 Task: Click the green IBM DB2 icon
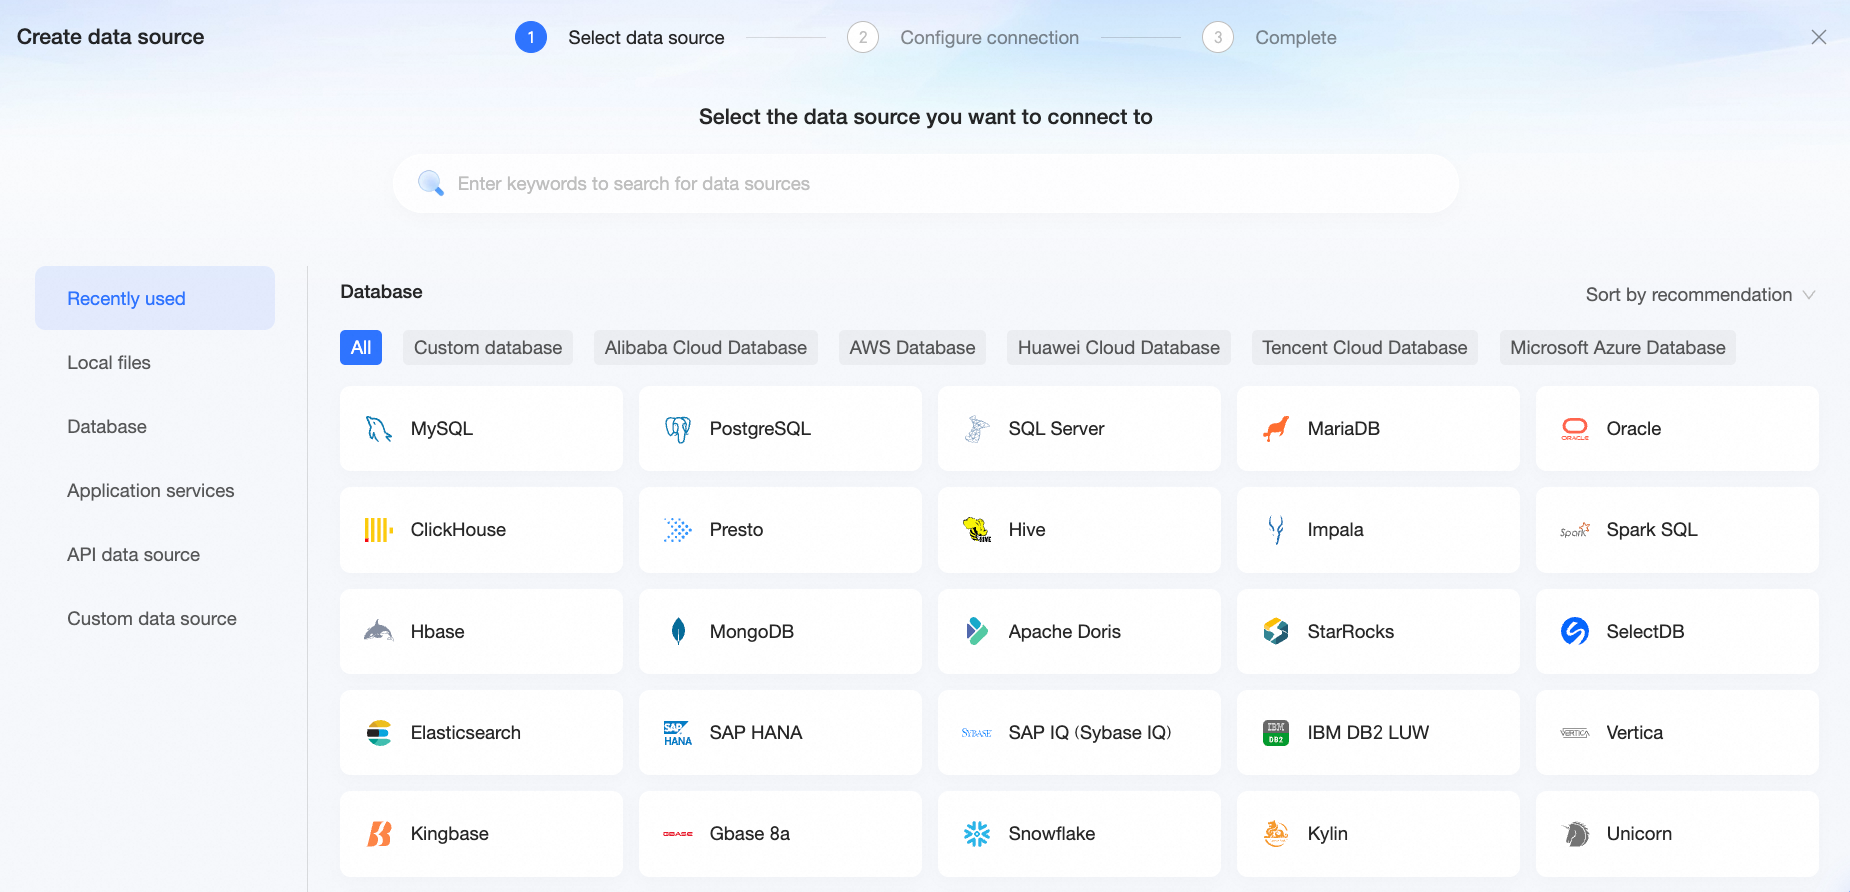tap(1276, 733)
